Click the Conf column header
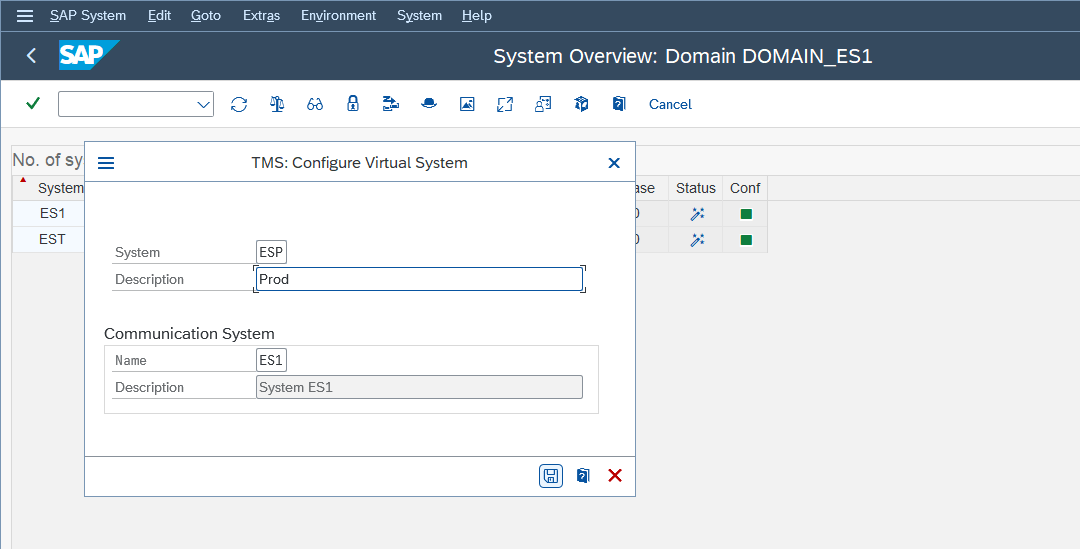This screenshot has height=549, width=1080. (x=745, y=188)
